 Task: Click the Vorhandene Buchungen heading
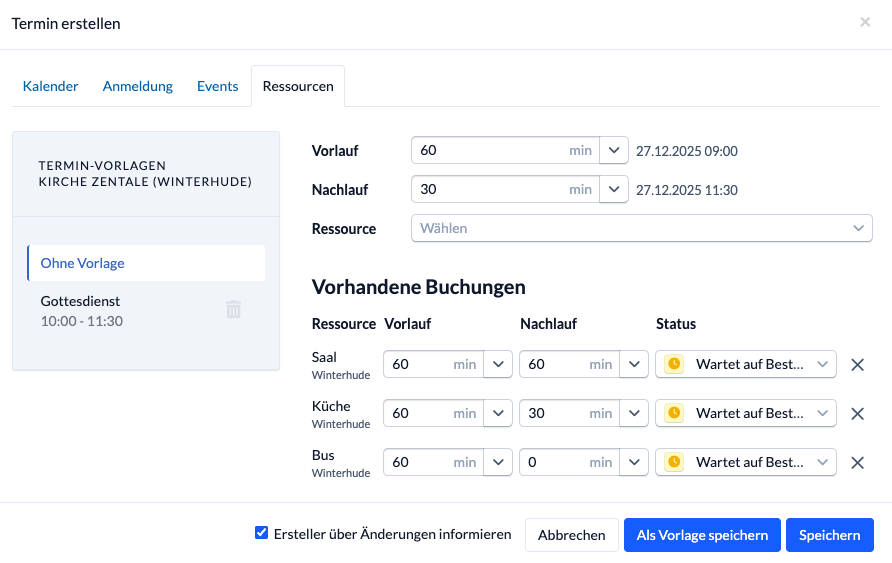point(419,287)
